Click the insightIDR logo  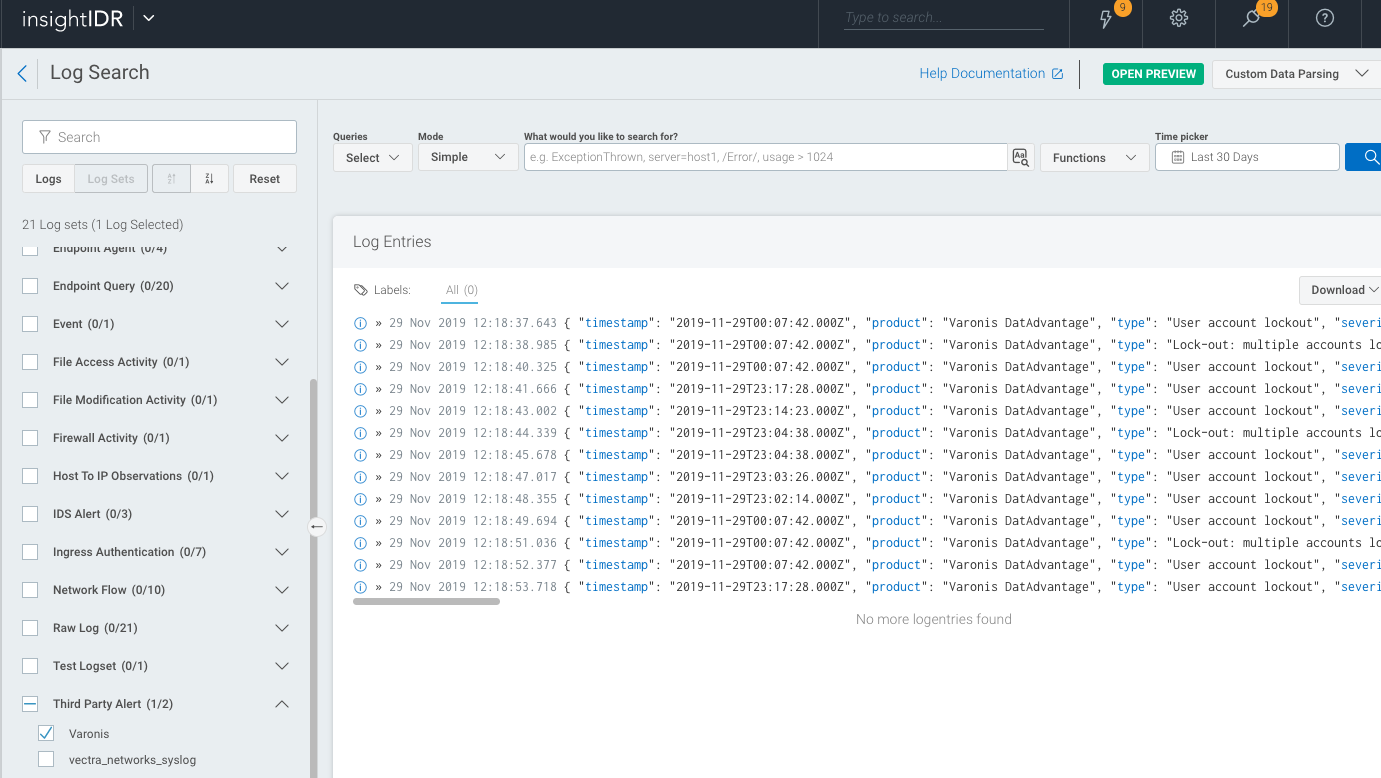point(72,19)
